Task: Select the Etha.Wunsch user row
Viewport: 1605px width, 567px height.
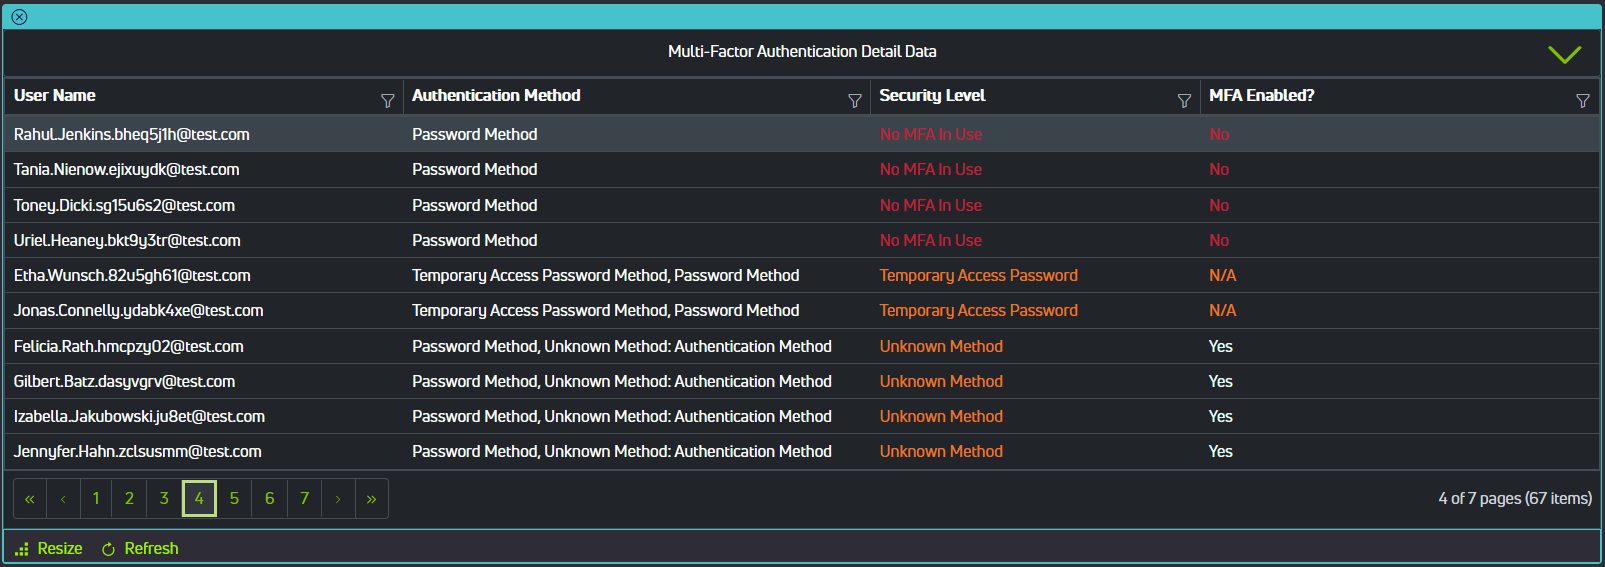Action: (132, 276)
